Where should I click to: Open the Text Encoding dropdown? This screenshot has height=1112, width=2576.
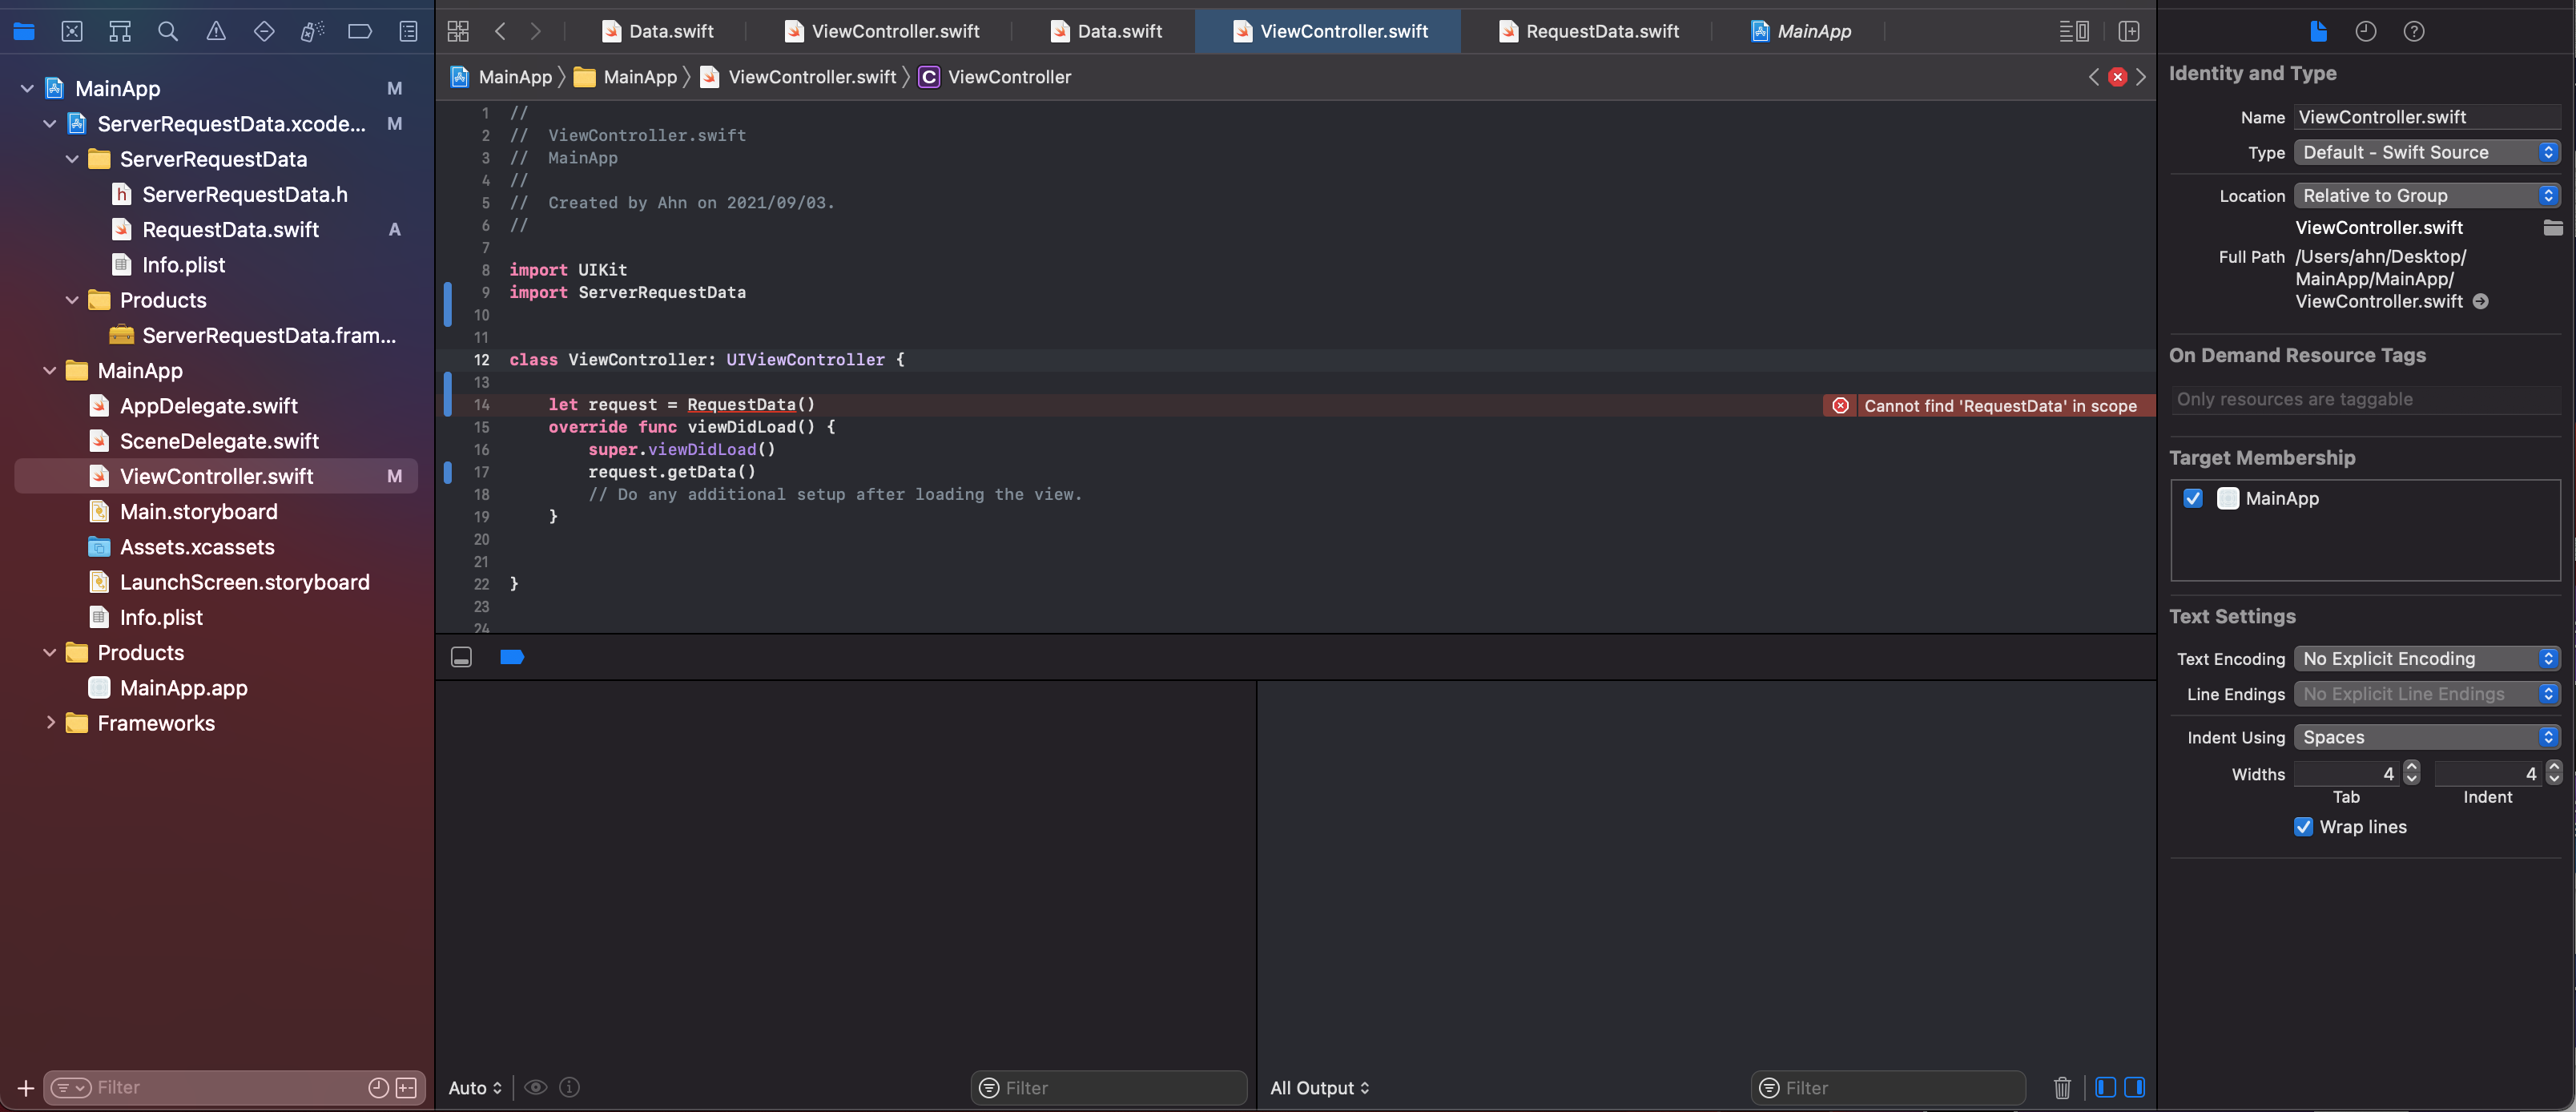pos(2426,658)
